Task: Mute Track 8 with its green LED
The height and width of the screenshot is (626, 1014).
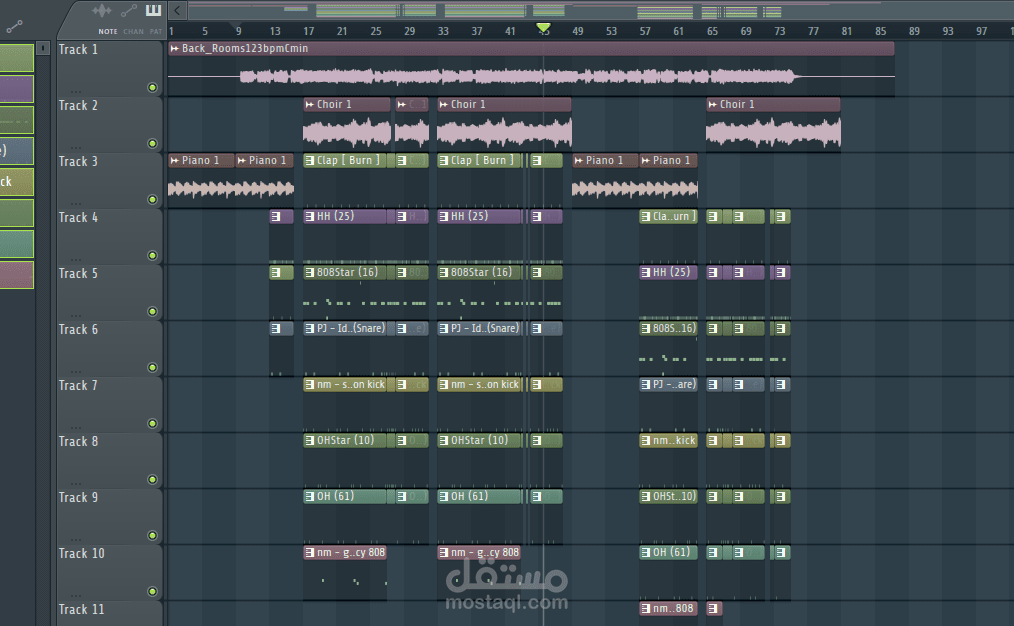Action: coord(153,479)
